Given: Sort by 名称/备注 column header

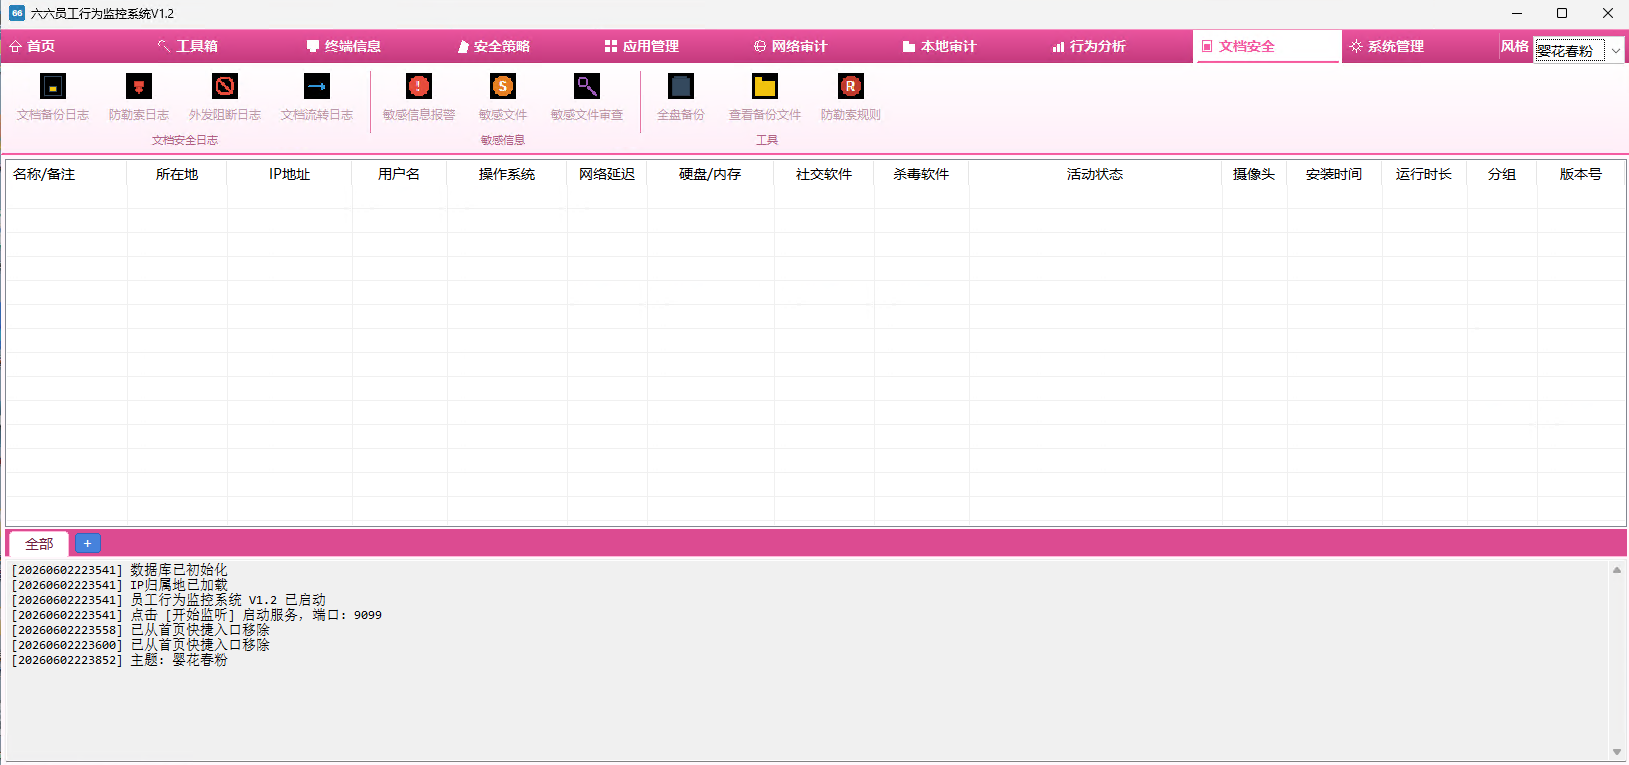Looking at the screenshot, I should [x=66, y=174].
